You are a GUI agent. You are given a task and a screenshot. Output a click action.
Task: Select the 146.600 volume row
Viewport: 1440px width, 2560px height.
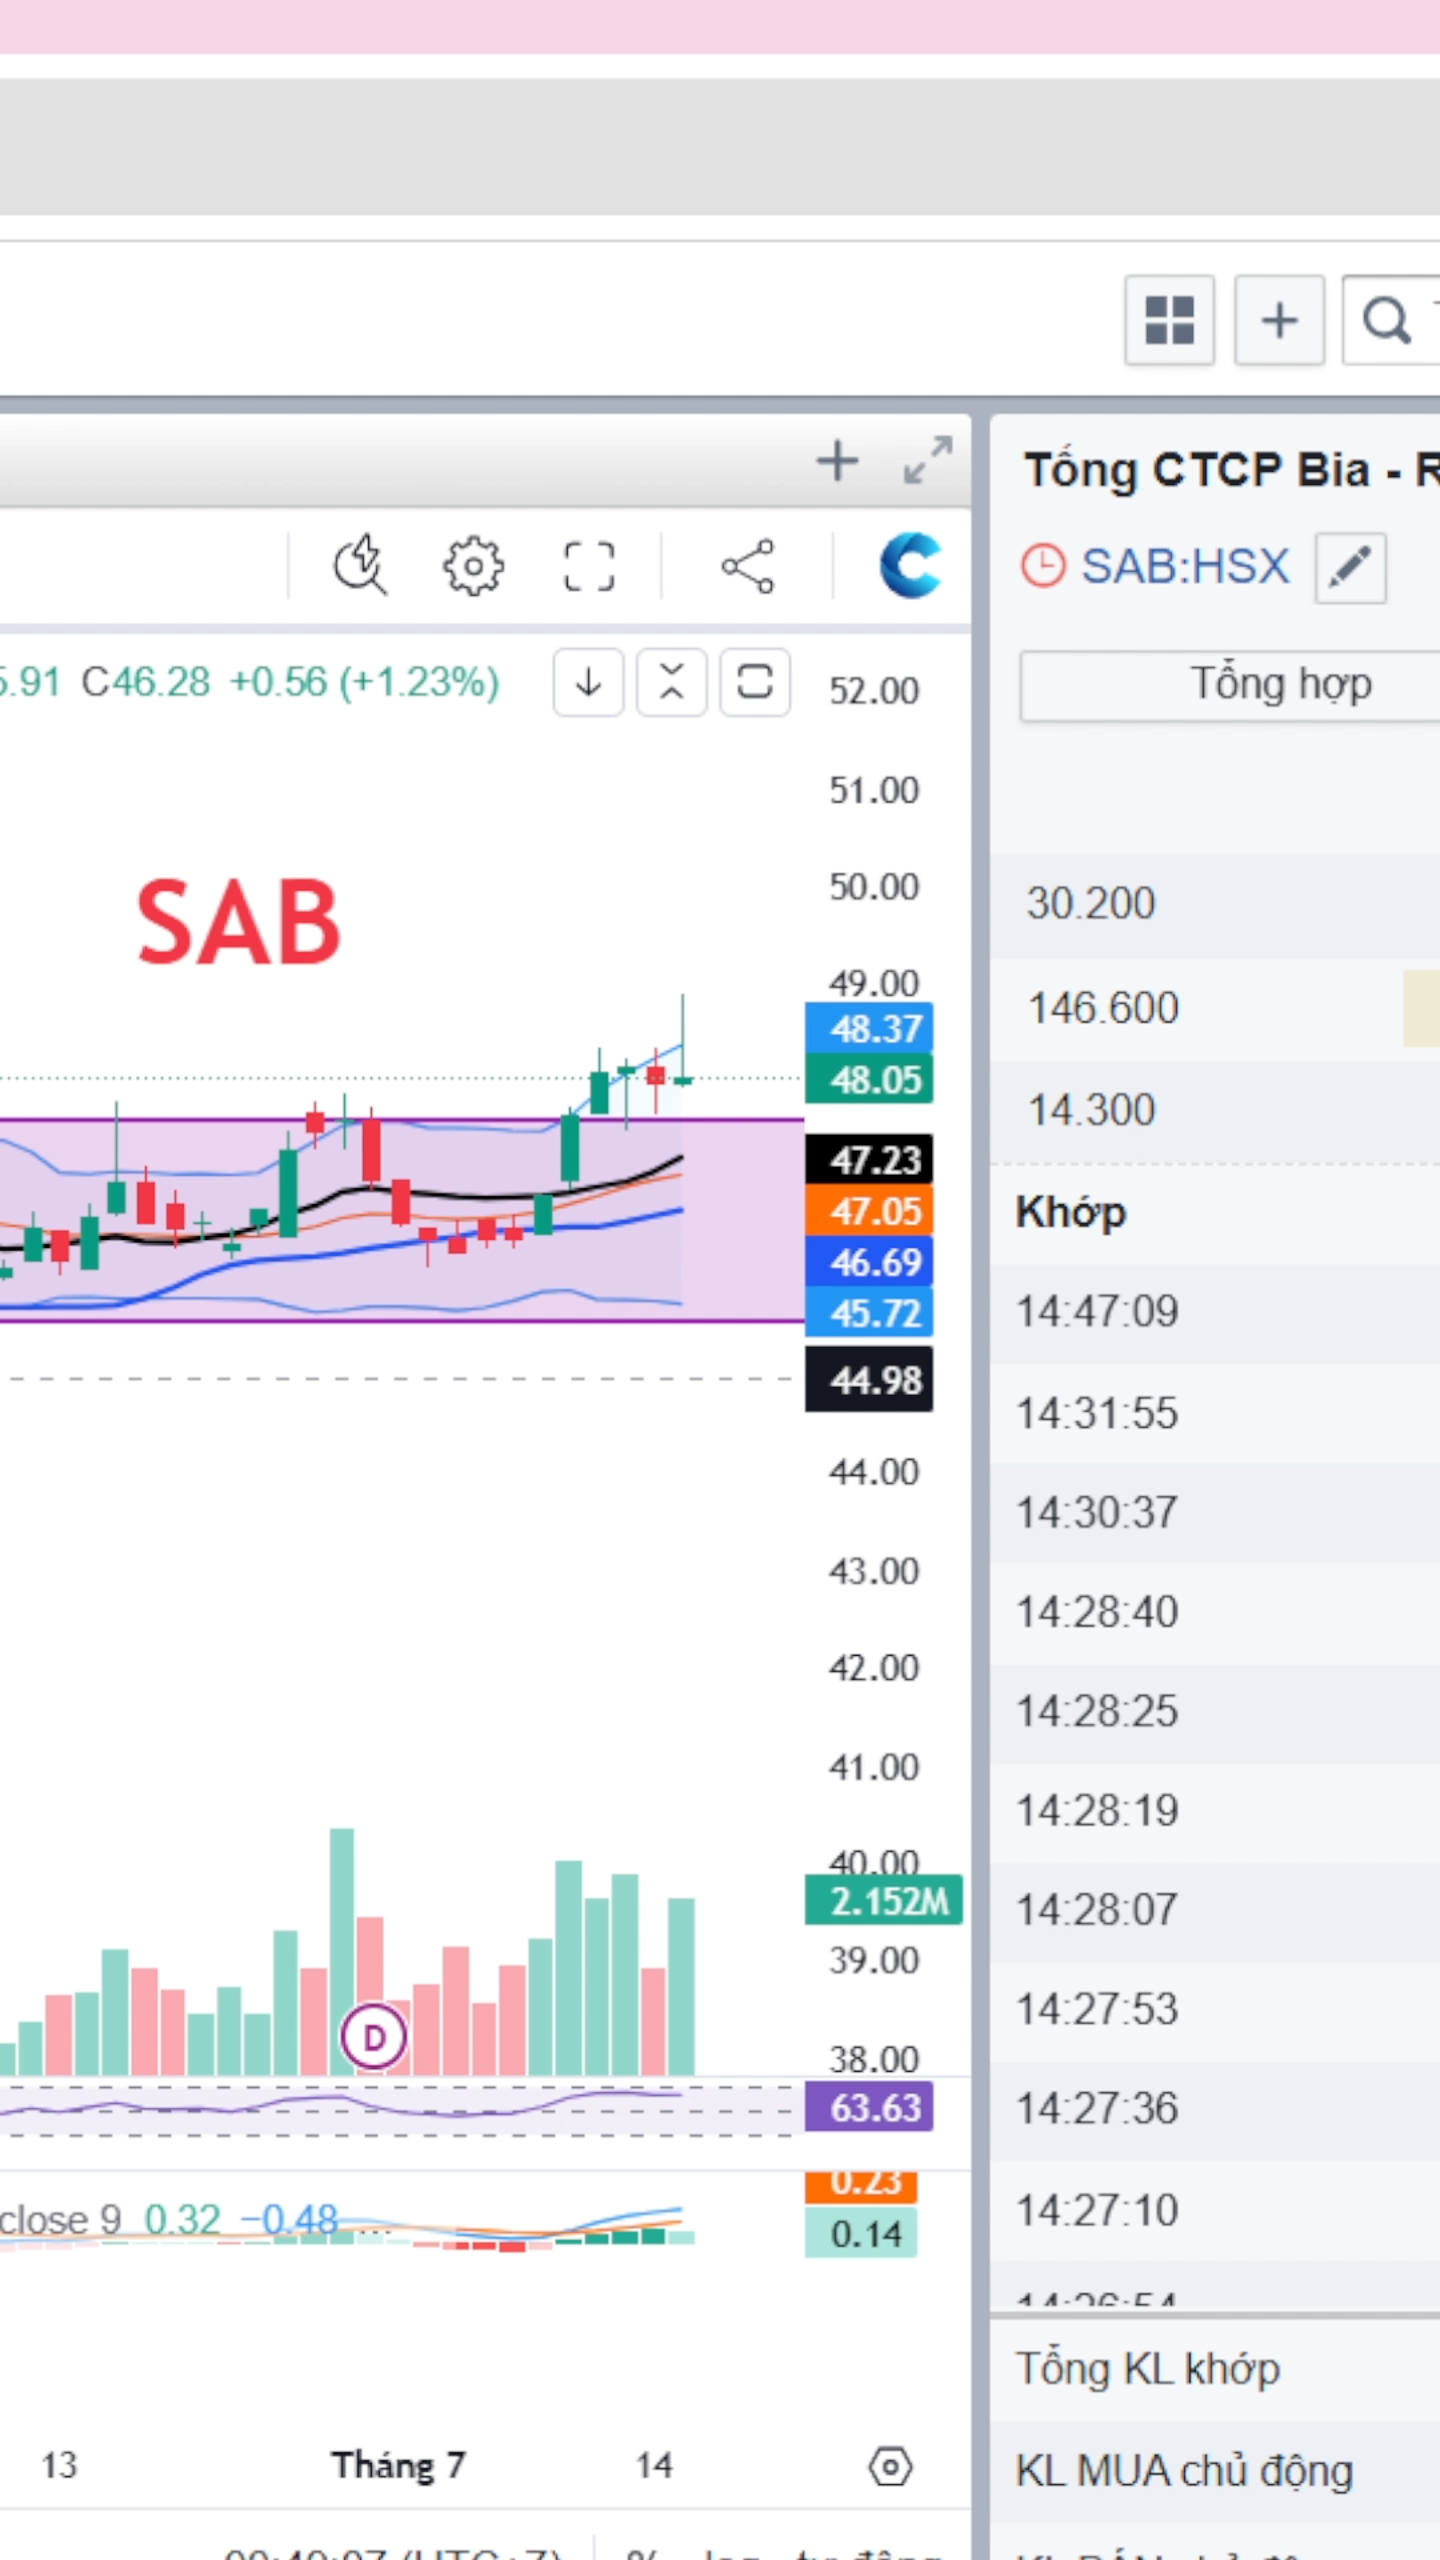[x=1215, y=1009]
